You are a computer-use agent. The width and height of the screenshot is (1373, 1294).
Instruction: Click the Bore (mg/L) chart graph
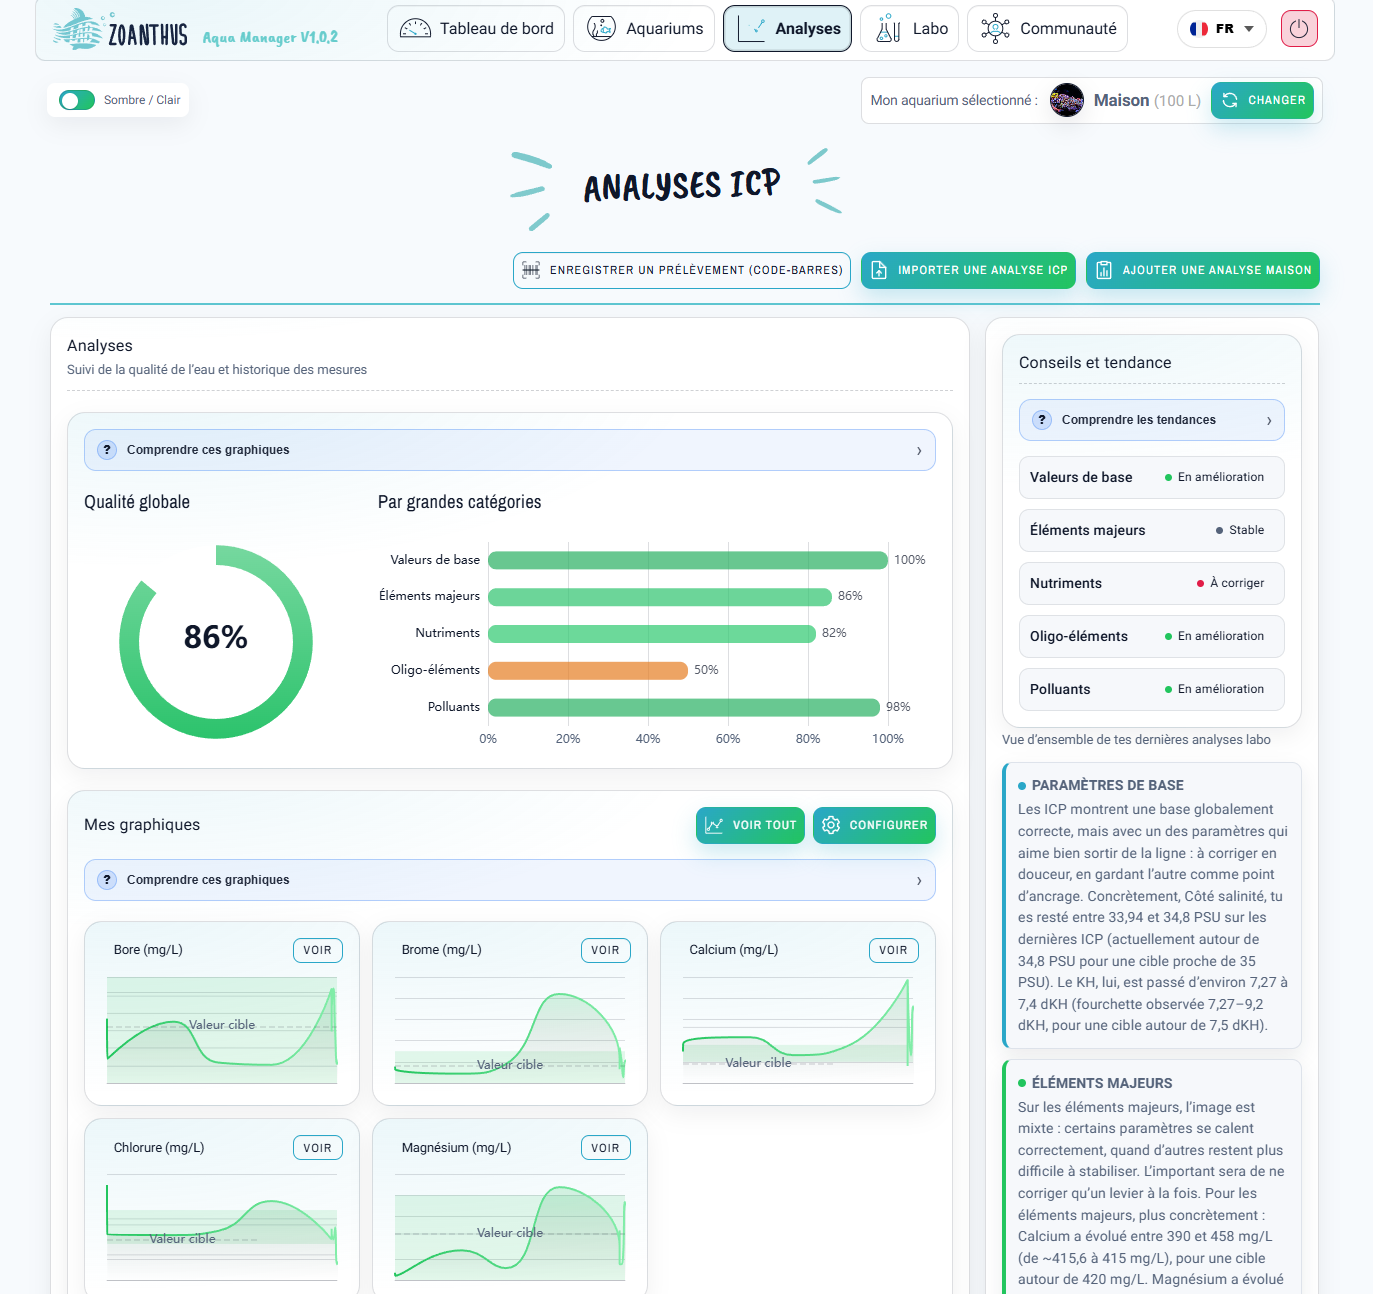(x=222, y=1030)
